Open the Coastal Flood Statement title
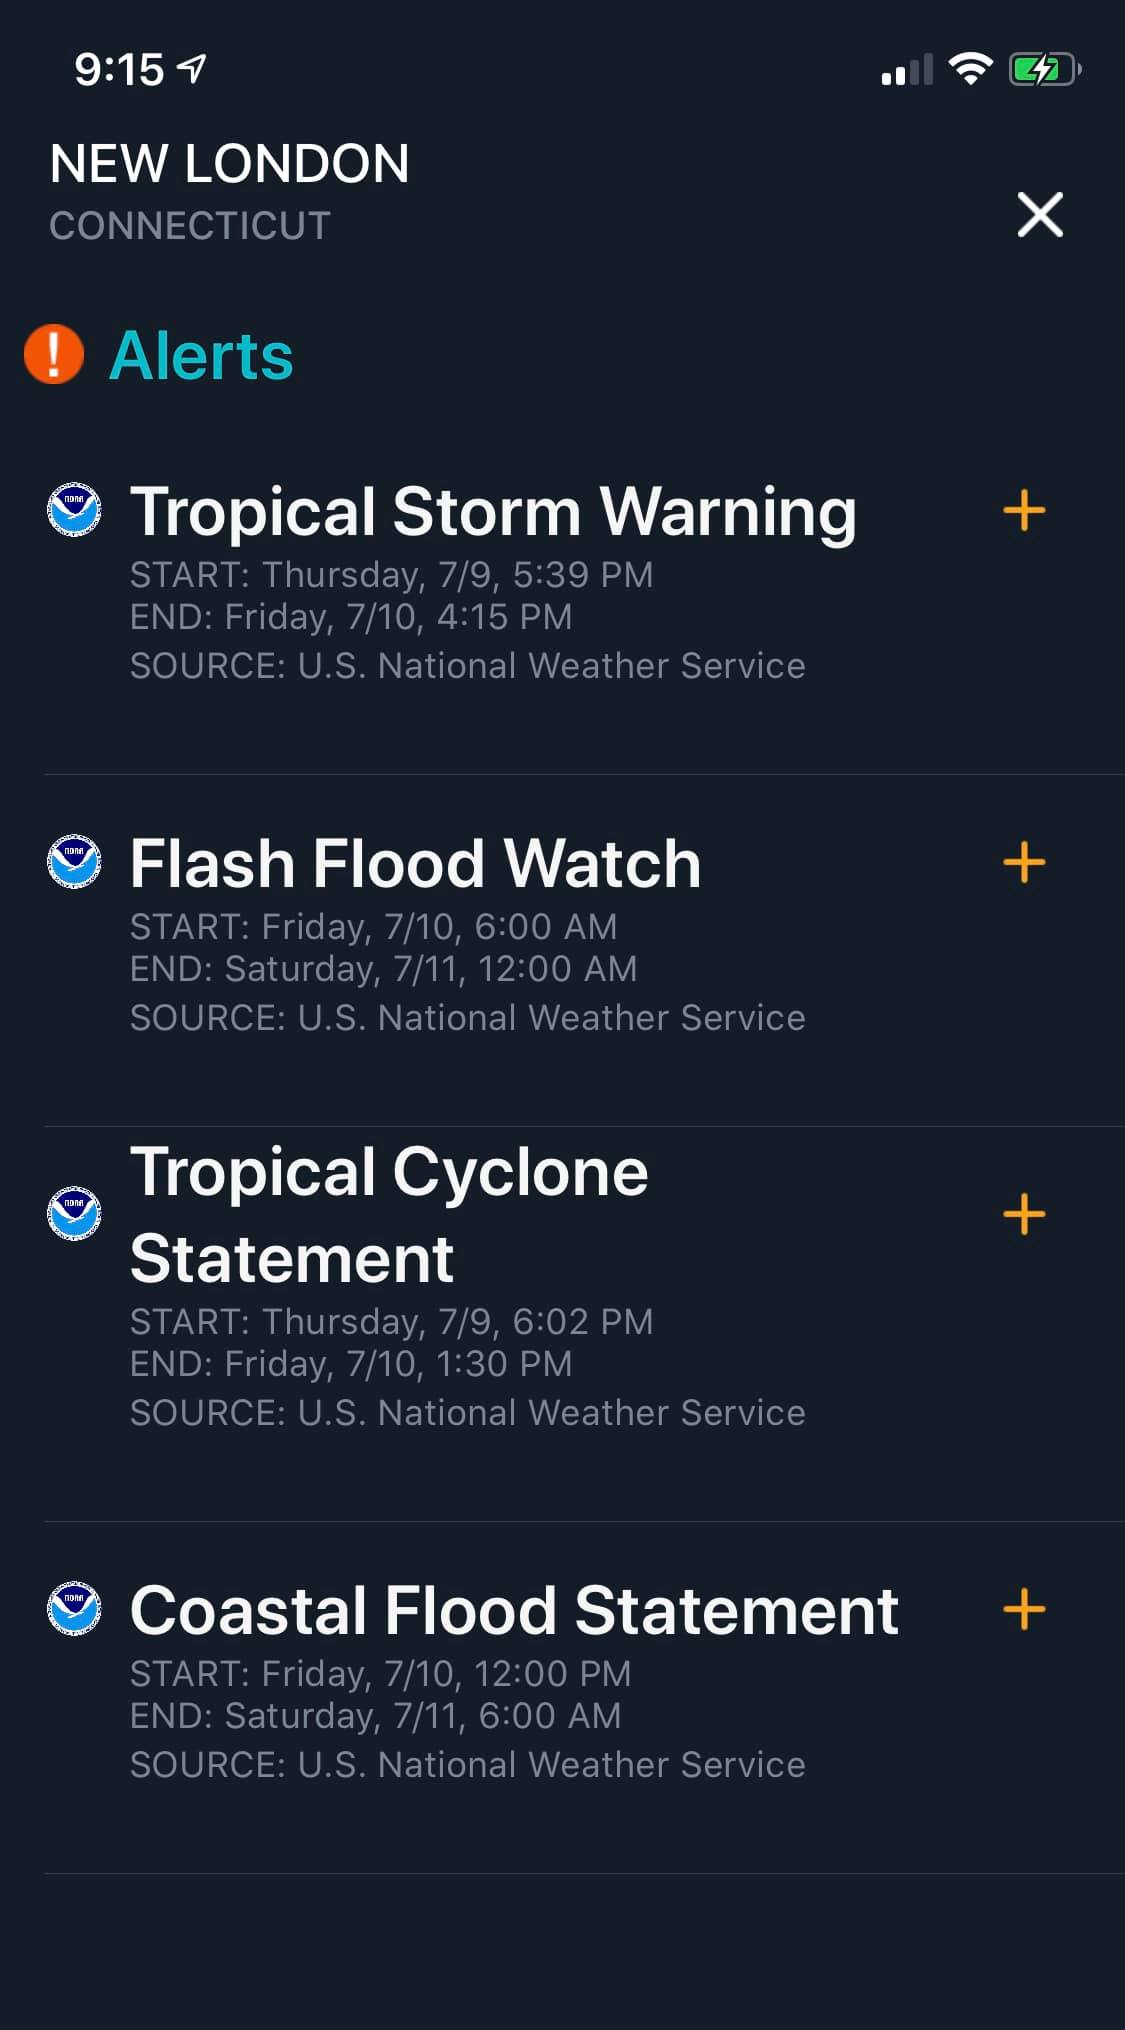This screenshot has width=1125, height=2030. click(514, 1610)
